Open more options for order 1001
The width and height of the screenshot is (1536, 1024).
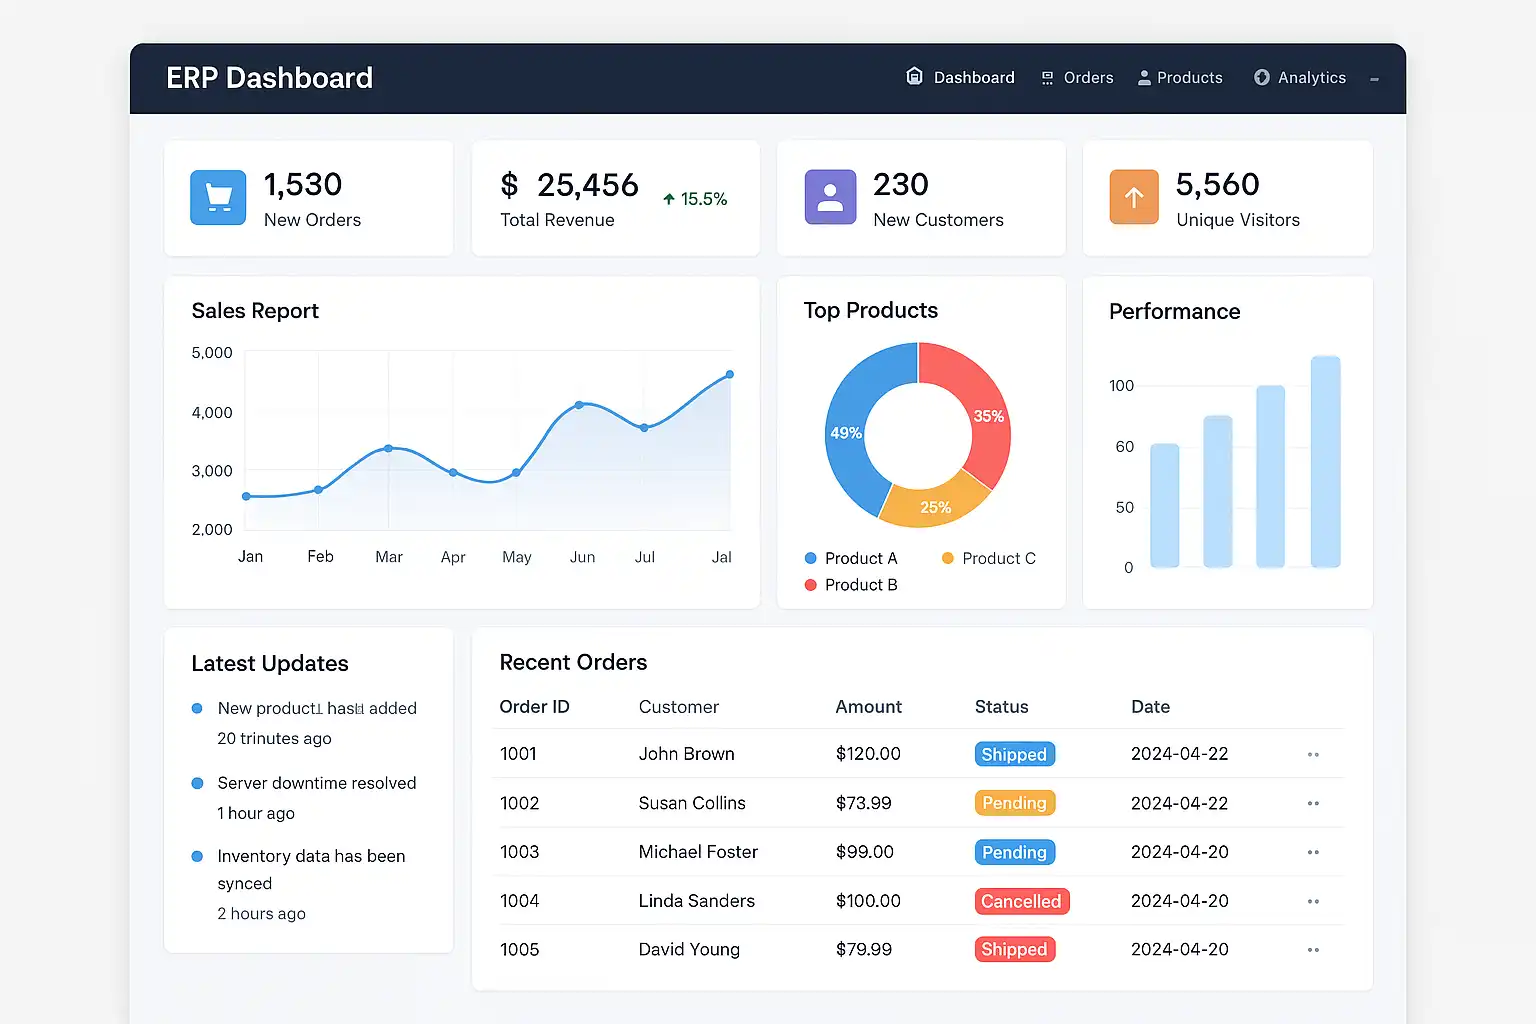click(1313, 755)
